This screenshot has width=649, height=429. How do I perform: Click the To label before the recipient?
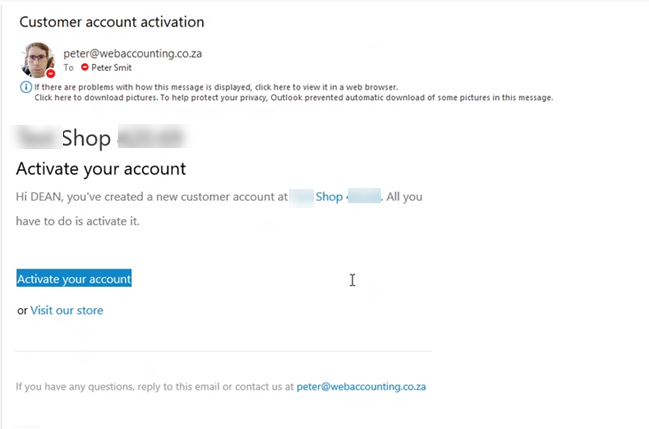pyautogui.click(x=69, y=67)
